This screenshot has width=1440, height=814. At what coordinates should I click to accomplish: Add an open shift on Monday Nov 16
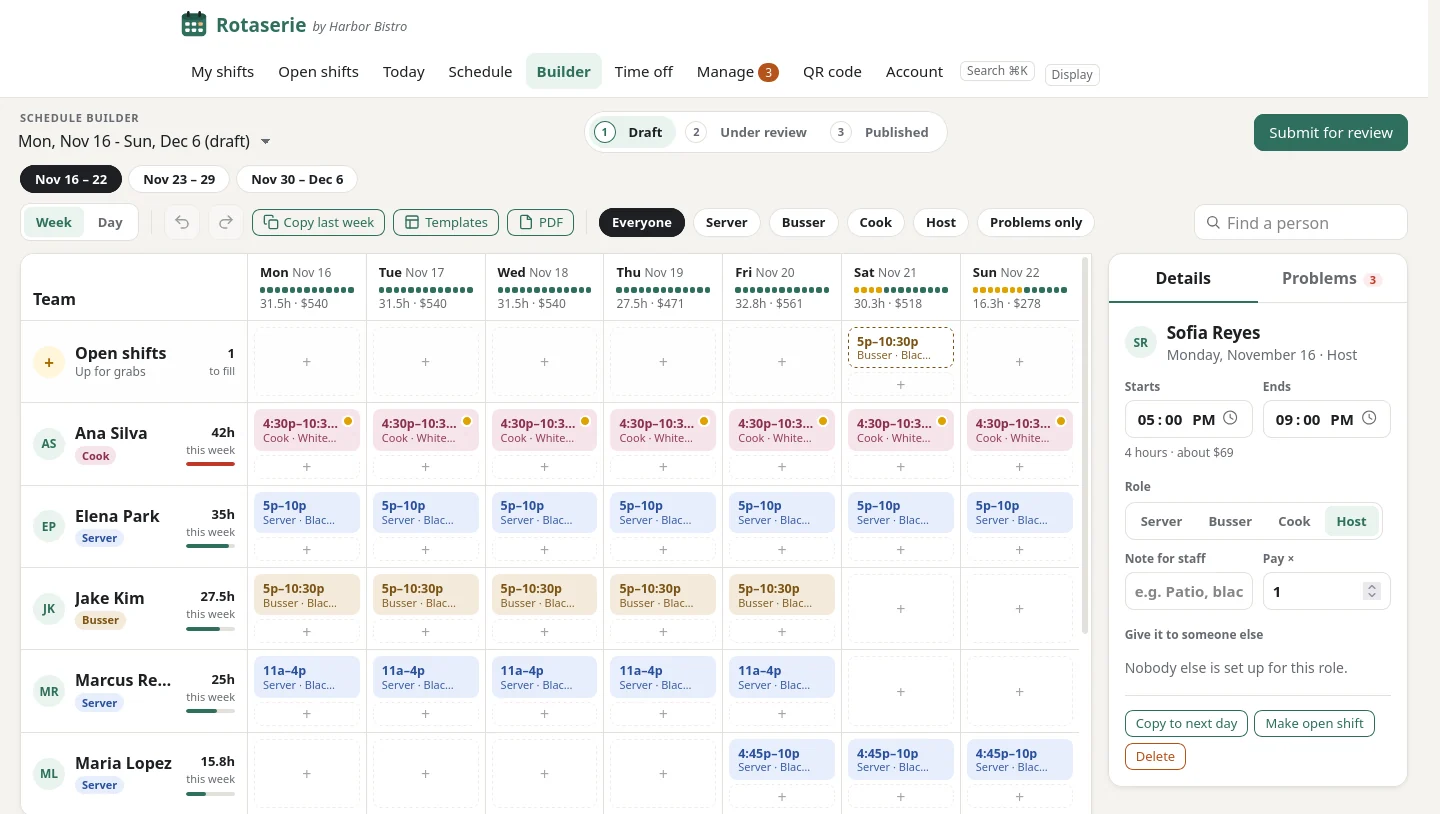(x=306, y=362)
